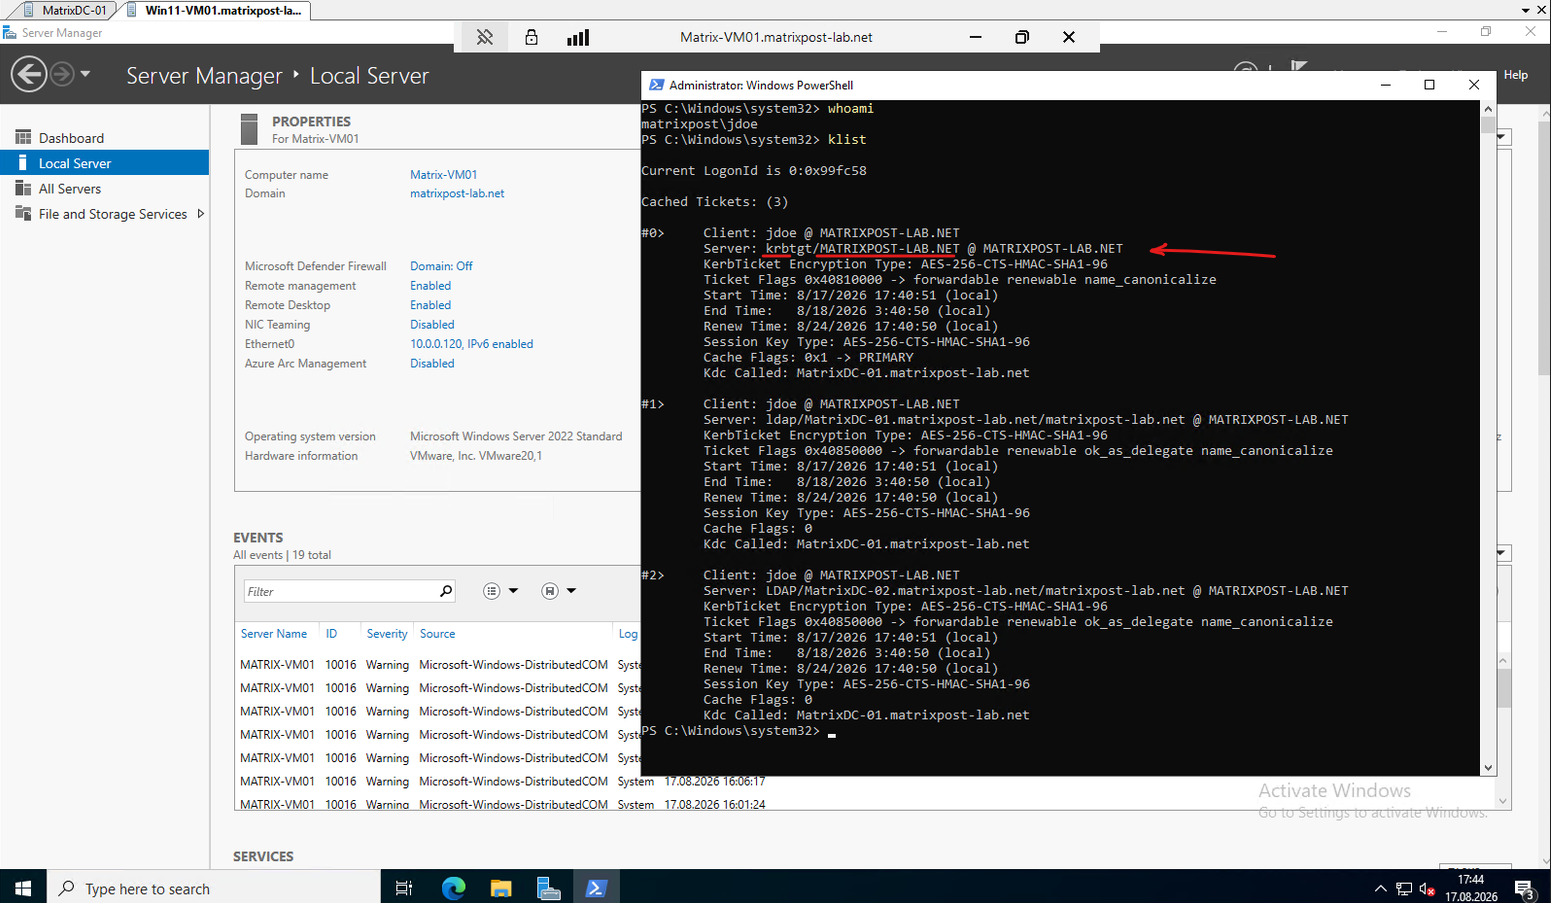Click the All Servers sidebar icon

[23, 188]
